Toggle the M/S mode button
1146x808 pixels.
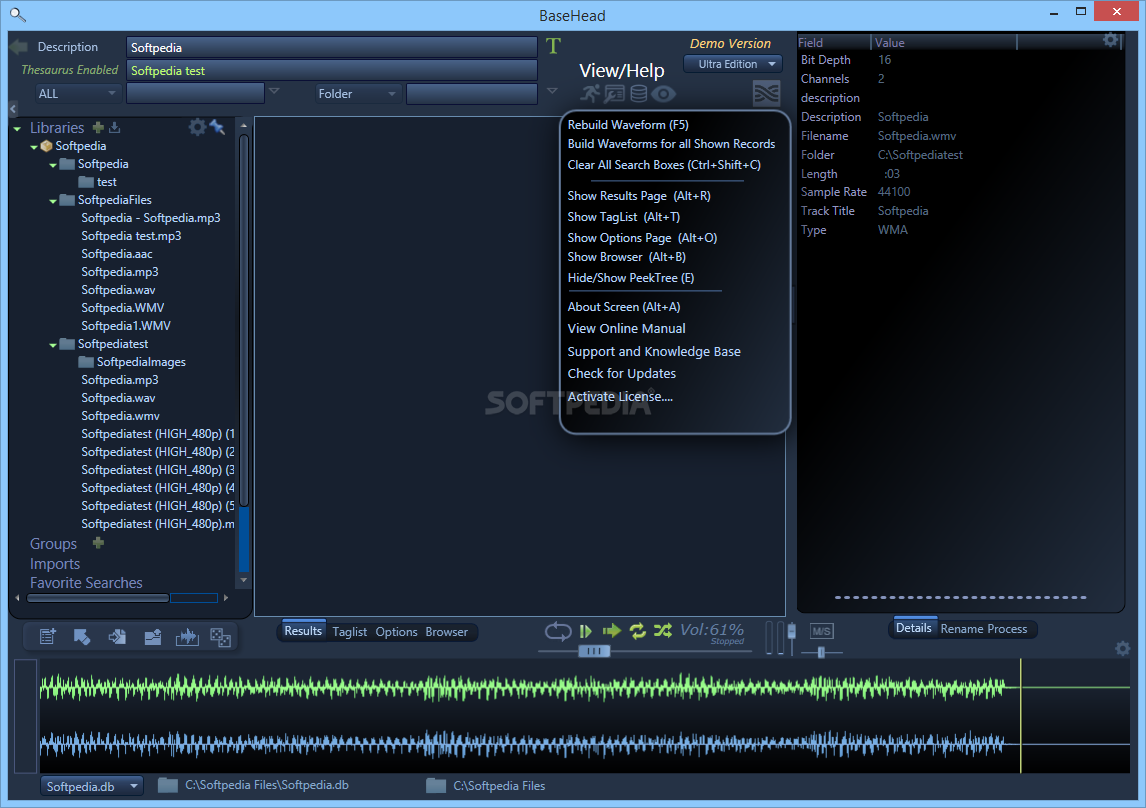pyautogui.click(x=821, y=631)
